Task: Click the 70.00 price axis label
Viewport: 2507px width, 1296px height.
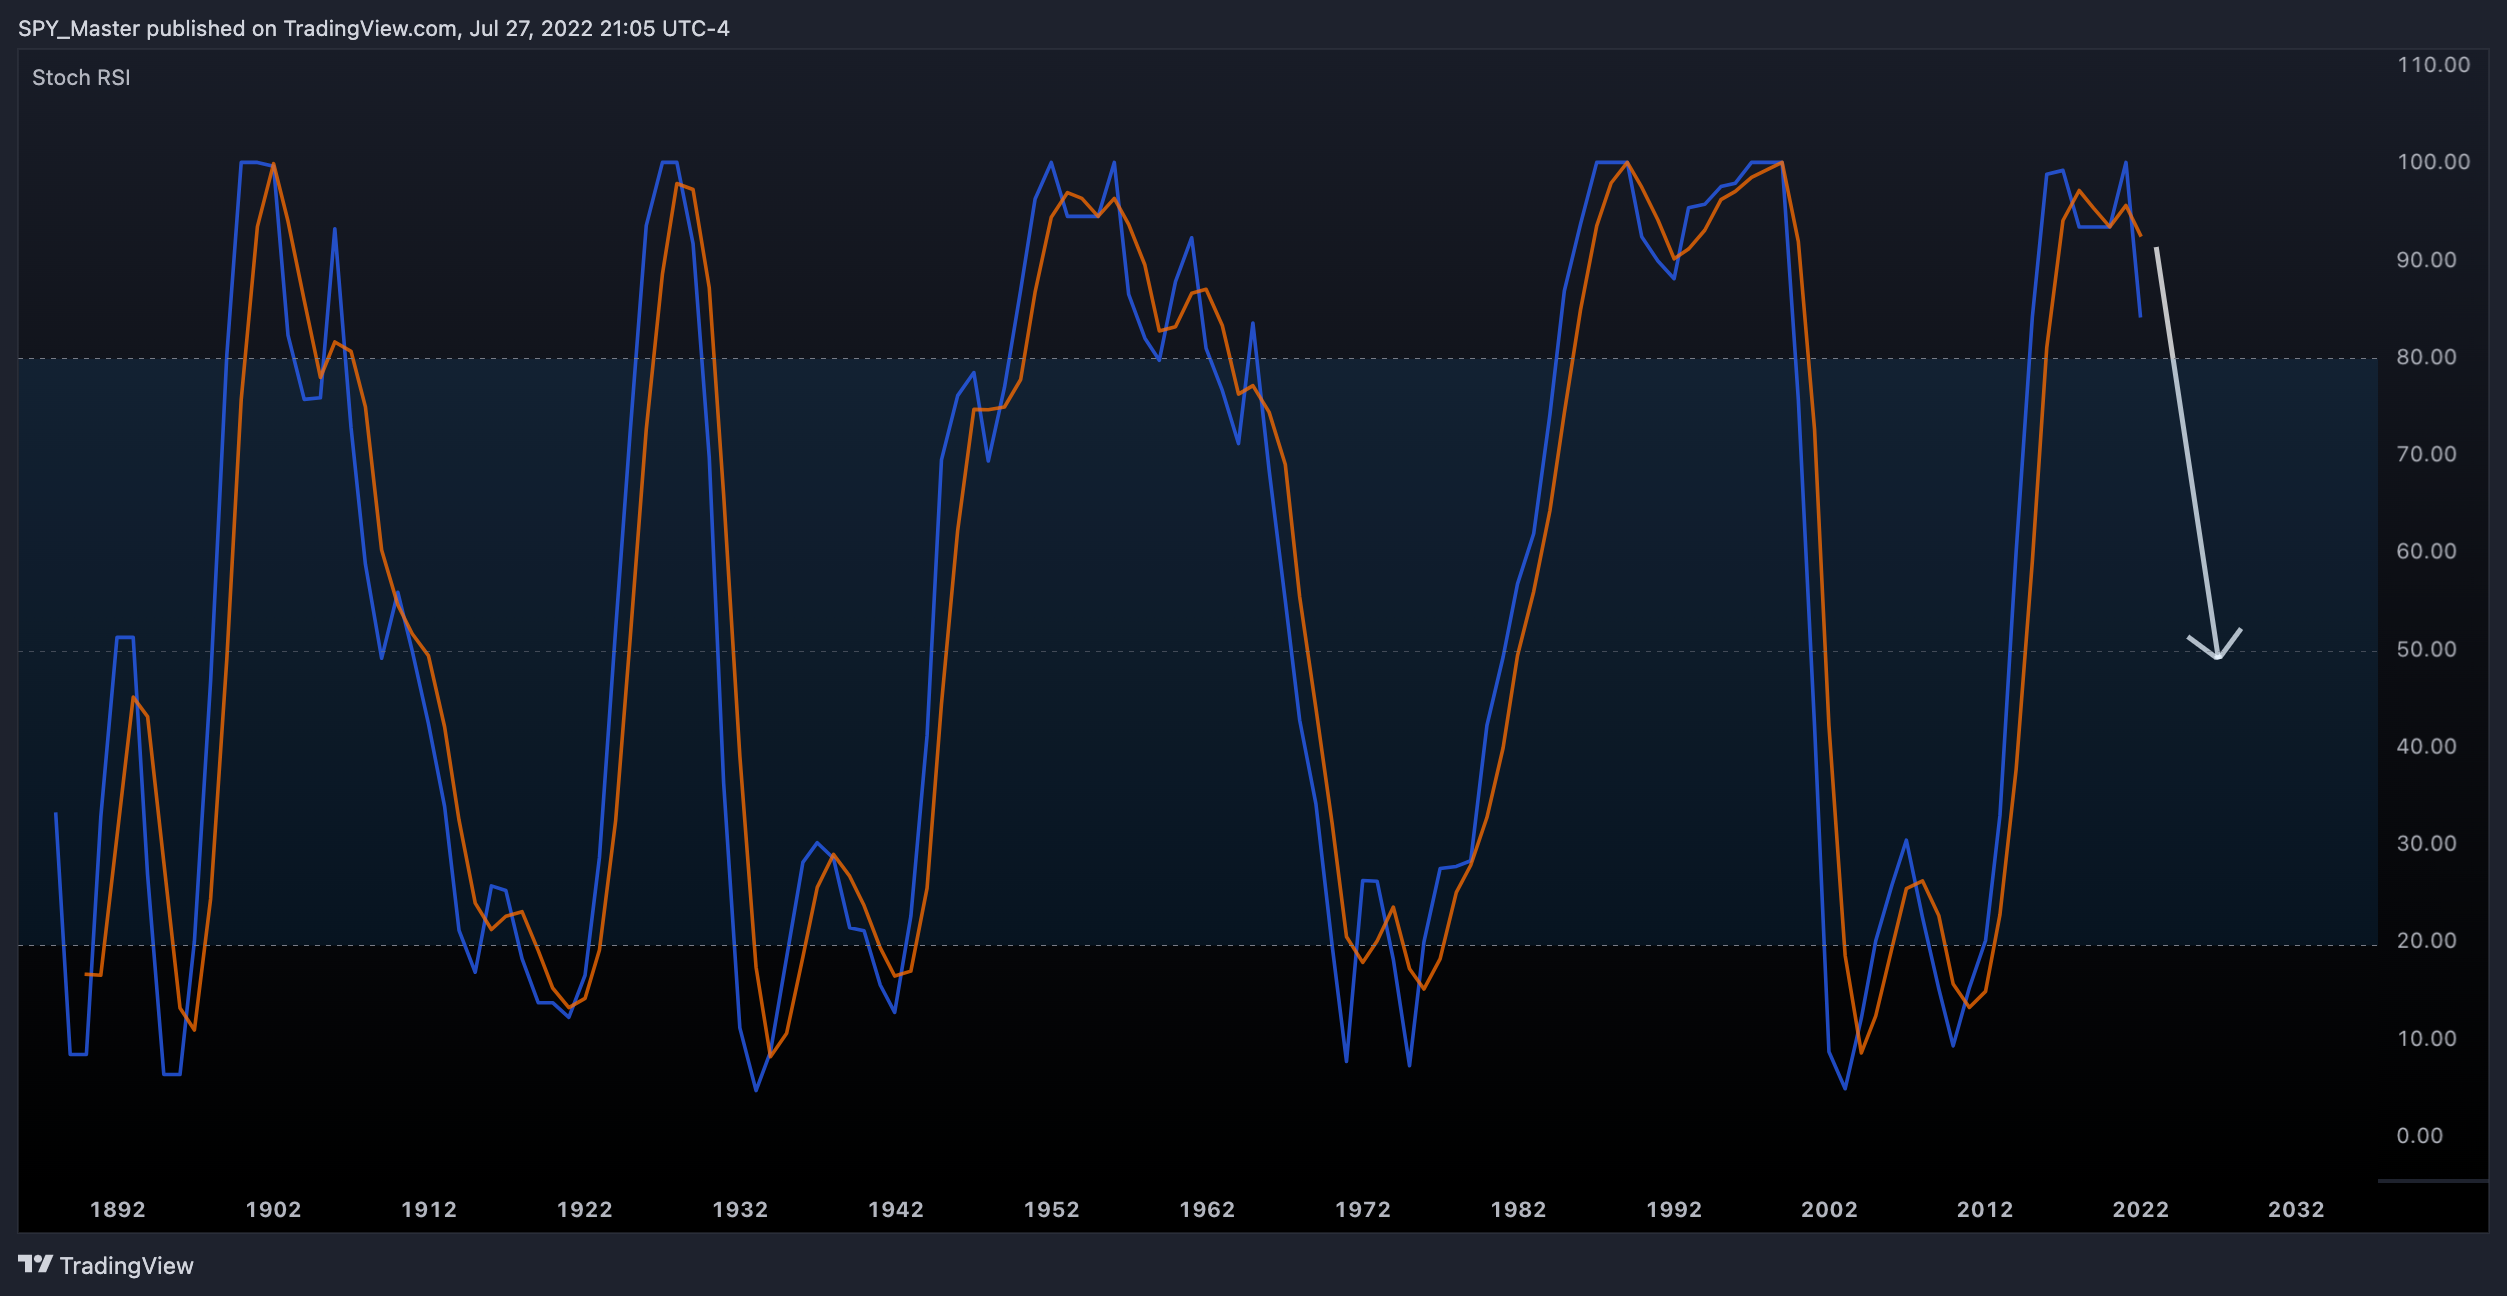Action: [2426, 454]
